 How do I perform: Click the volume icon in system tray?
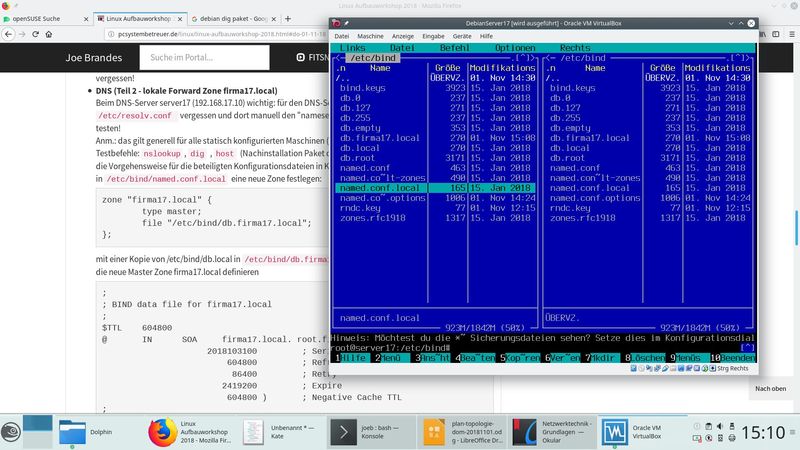point(720,426)
